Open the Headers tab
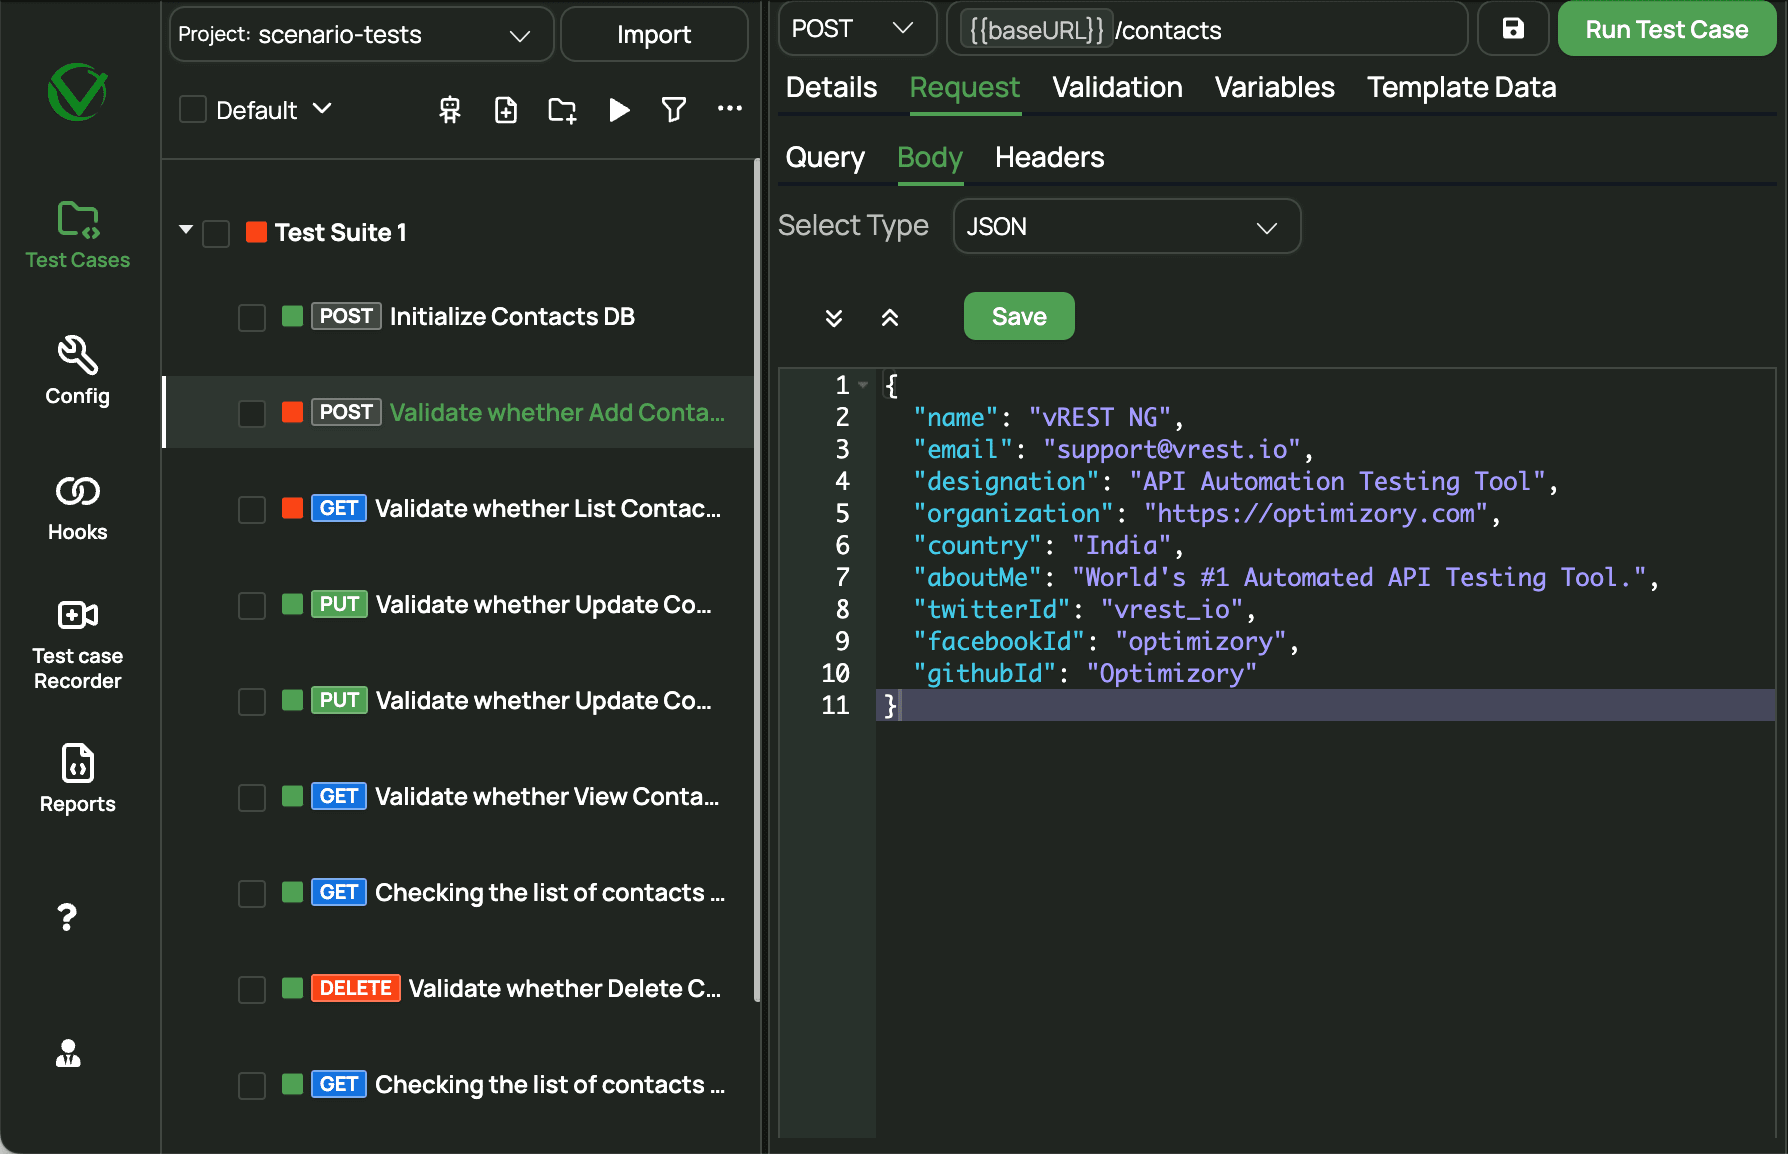This screenshot has height=1154, width=1788. click(x=1049, y=157)
